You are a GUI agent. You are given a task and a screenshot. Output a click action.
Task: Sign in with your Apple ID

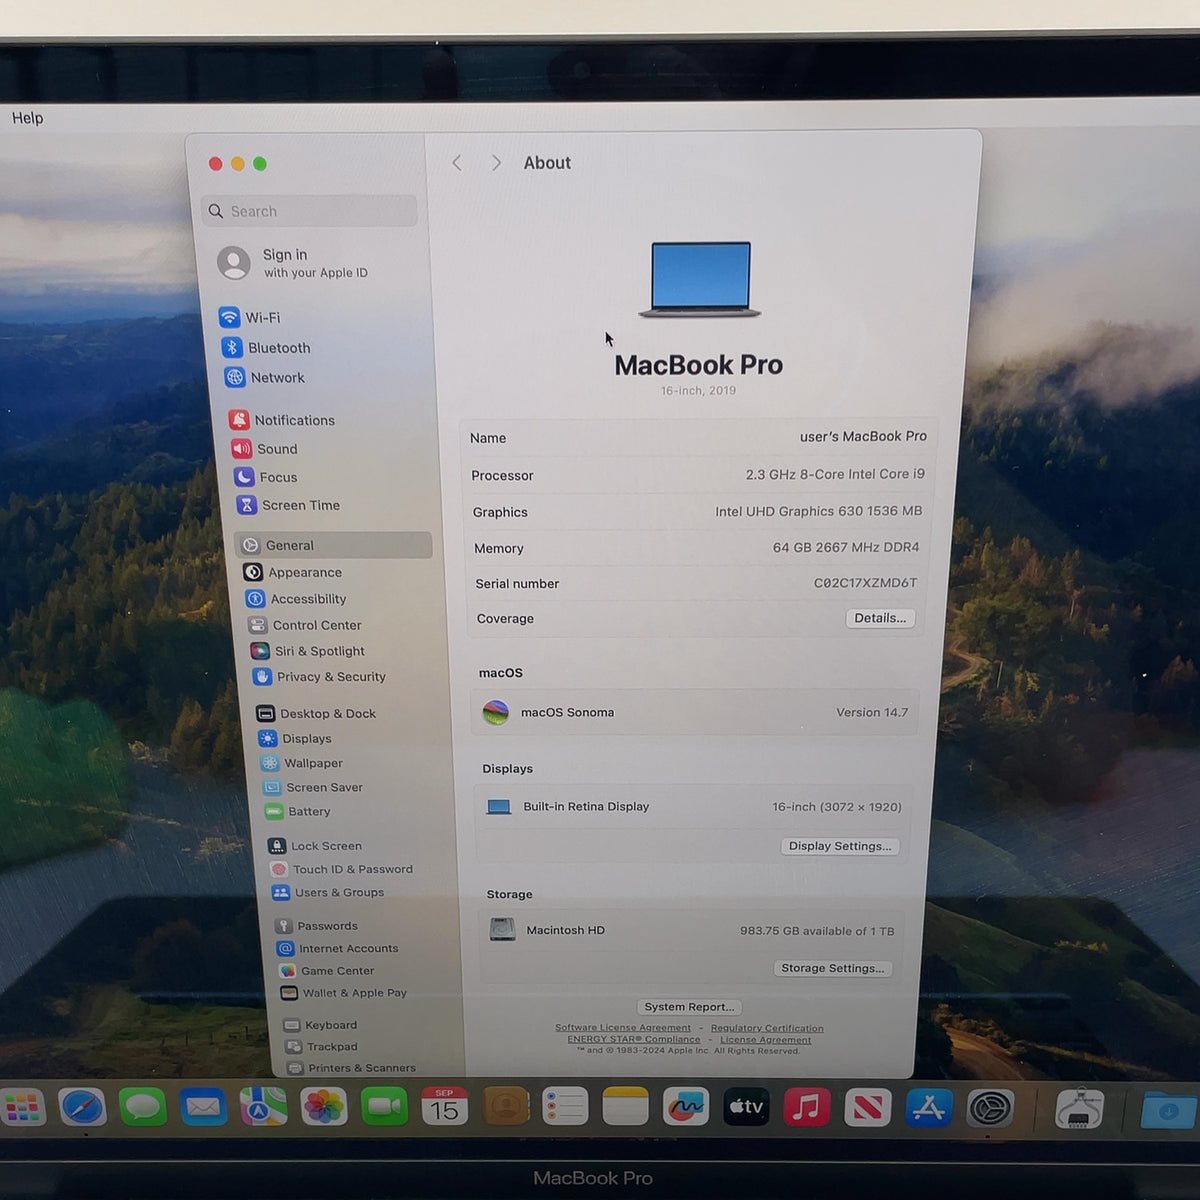tap(295, 263)
